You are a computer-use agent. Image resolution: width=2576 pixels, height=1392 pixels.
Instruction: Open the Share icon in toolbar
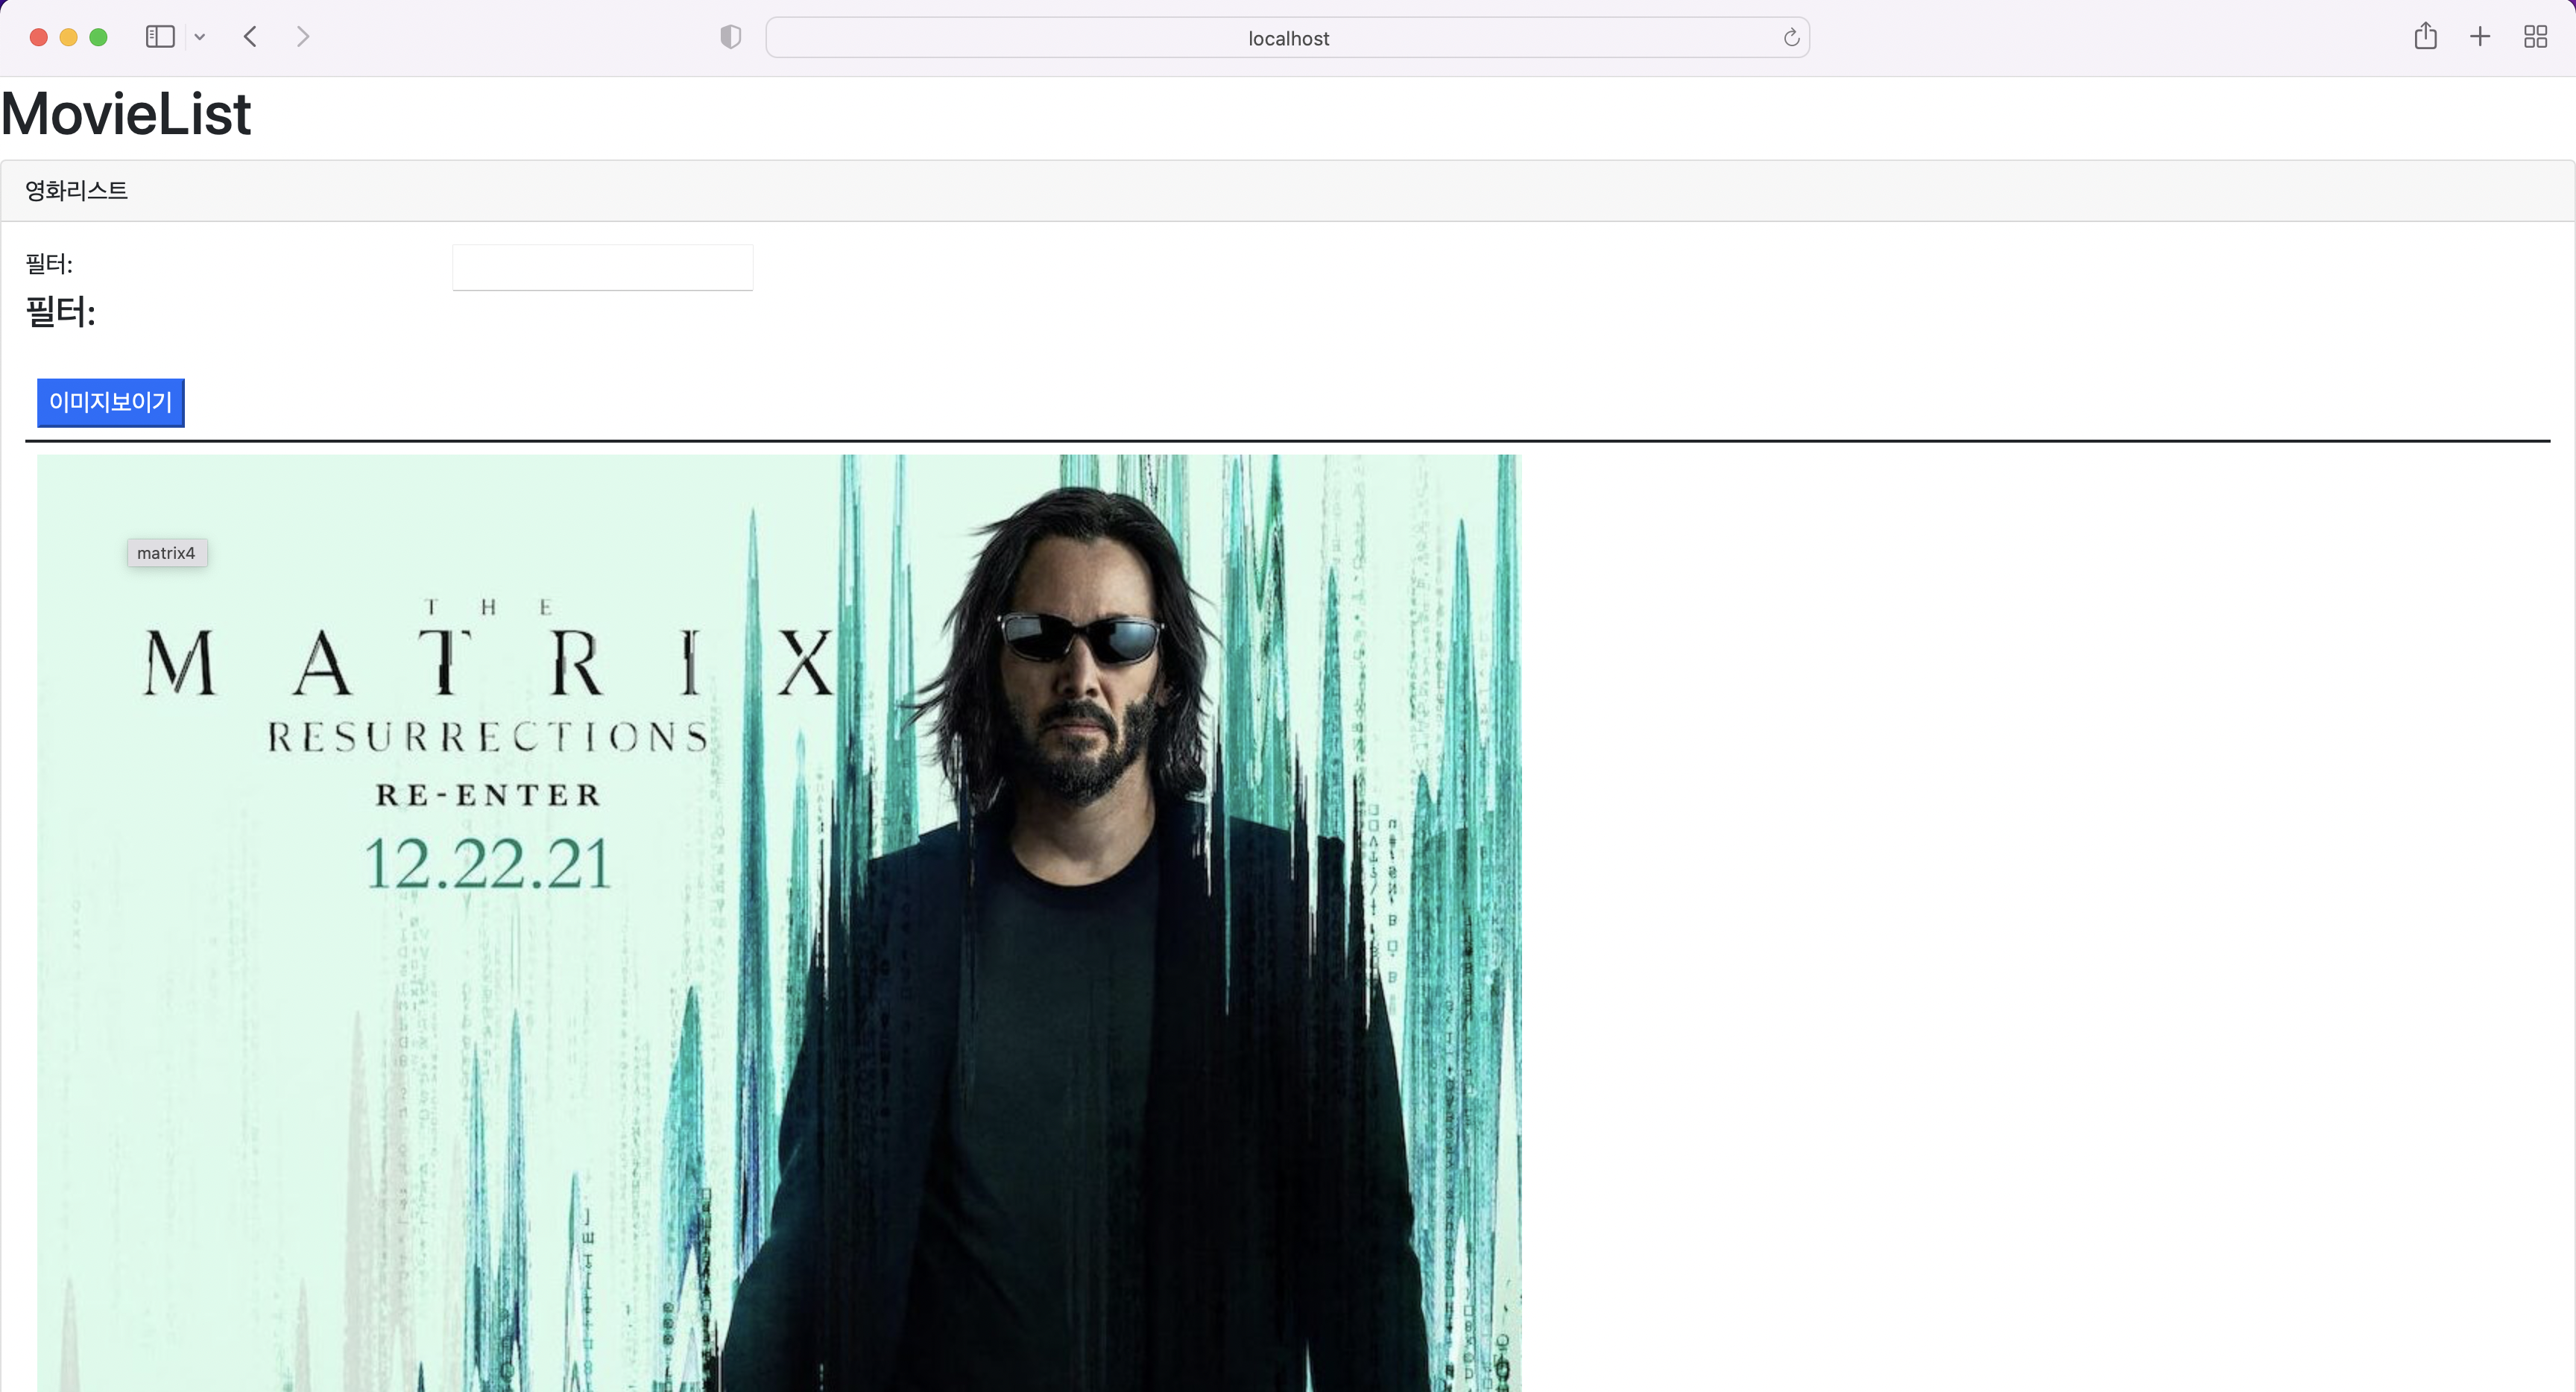point(2425,37)
